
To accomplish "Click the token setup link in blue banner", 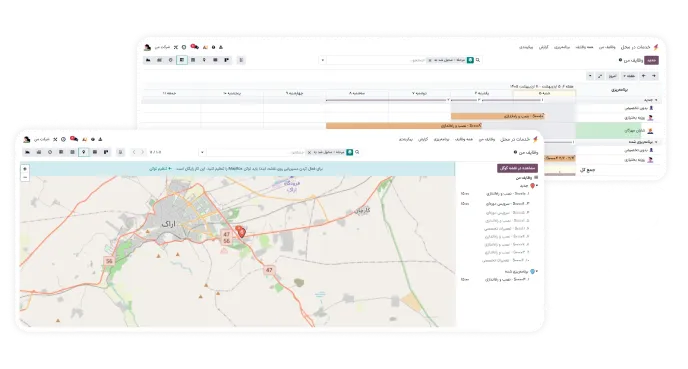I will click(x=161, y=168).
